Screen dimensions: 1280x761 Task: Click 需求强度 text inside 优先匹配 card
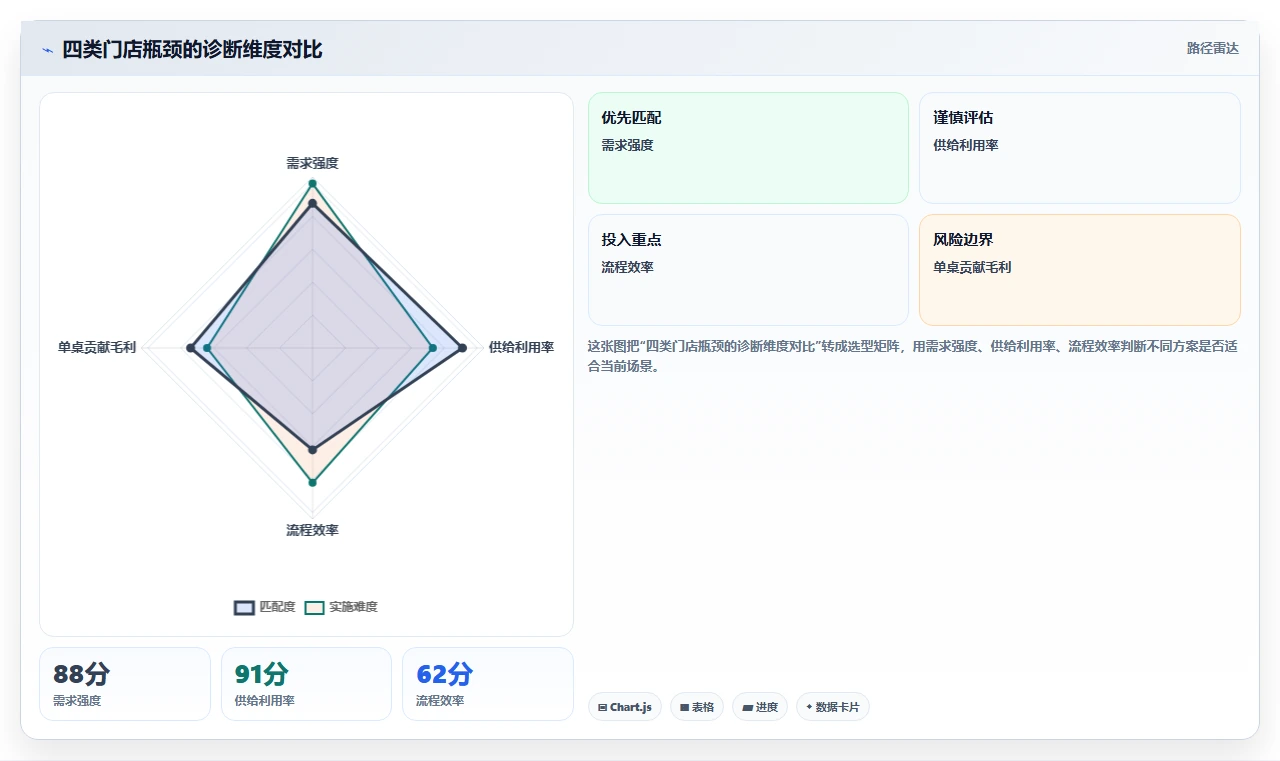pos(627,145)
